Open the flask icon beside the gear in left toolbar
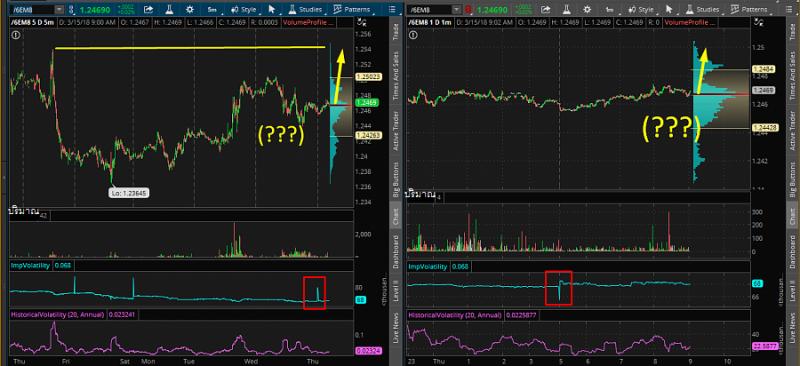 [169, 9]
